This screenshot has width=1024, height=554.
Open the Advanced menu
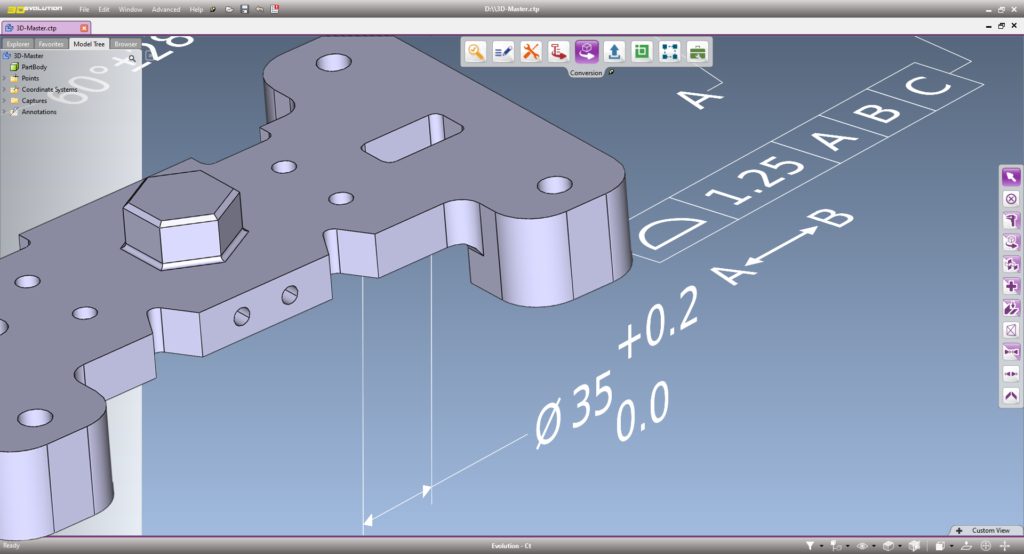pyautogui.click(x=166, y=9)
